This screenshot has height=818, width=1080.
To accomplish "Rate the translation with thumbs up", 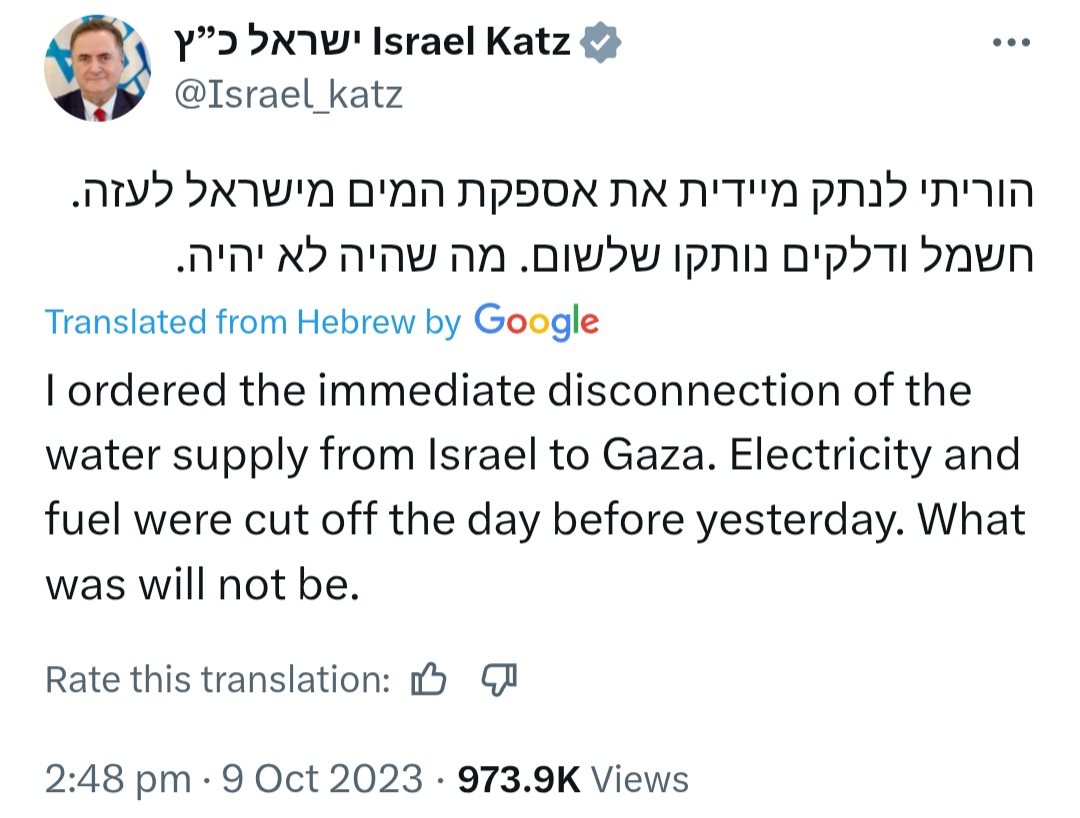I will [428, 680].
